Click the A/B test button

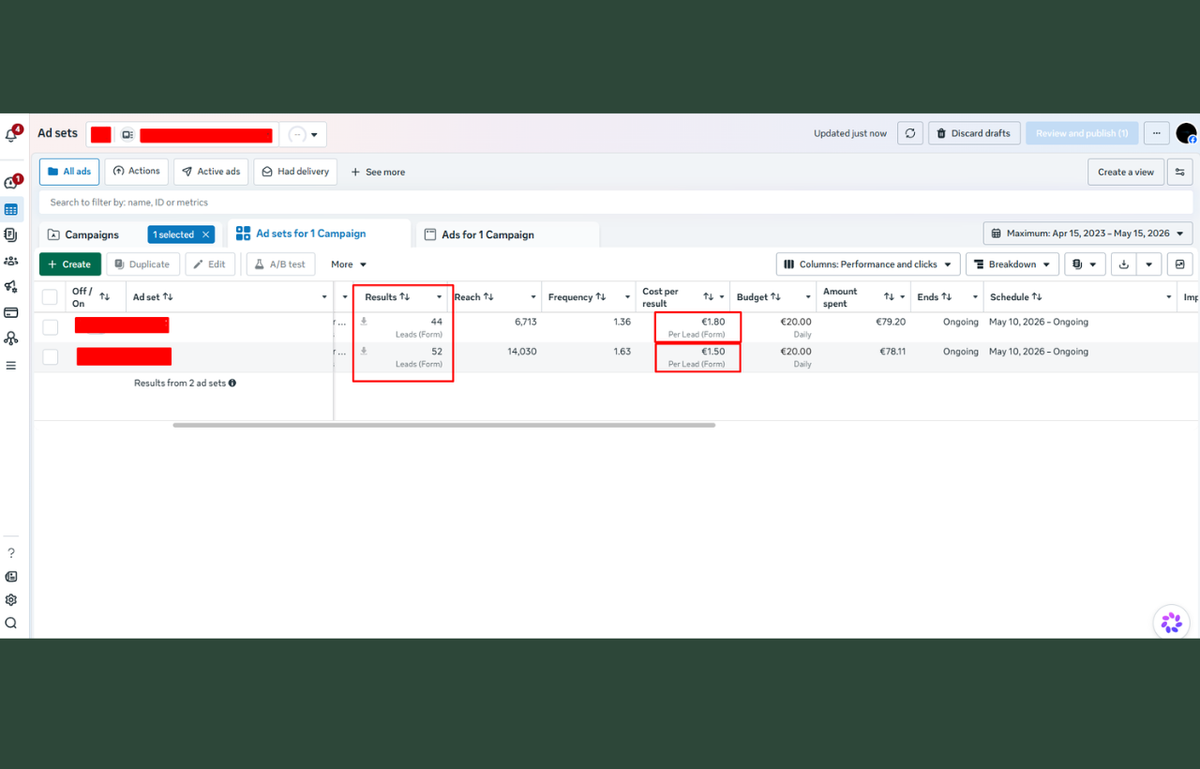(281, 264)
